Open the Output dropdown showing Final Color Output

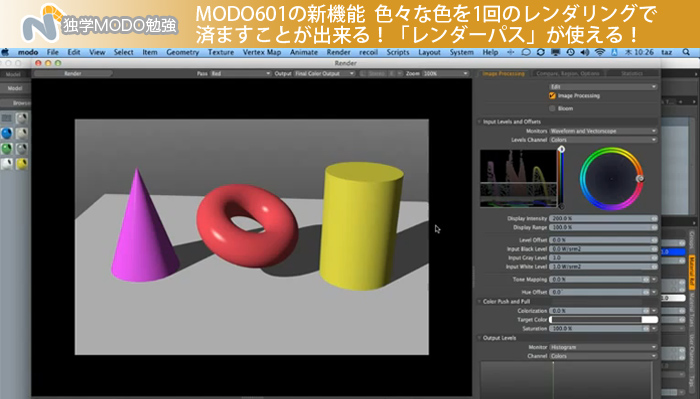point(324,73)
